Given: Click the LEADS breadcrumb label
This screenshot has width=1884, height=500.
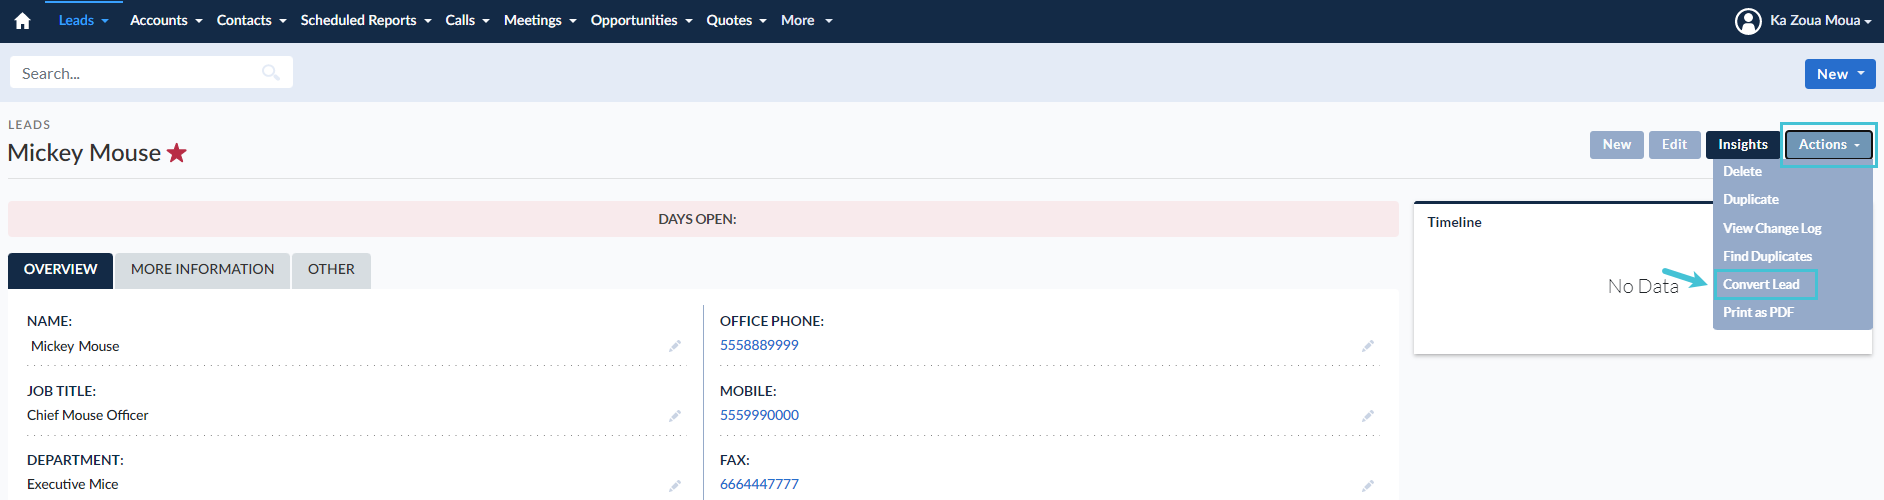Looking at the screenshot, I should [29, 125].
